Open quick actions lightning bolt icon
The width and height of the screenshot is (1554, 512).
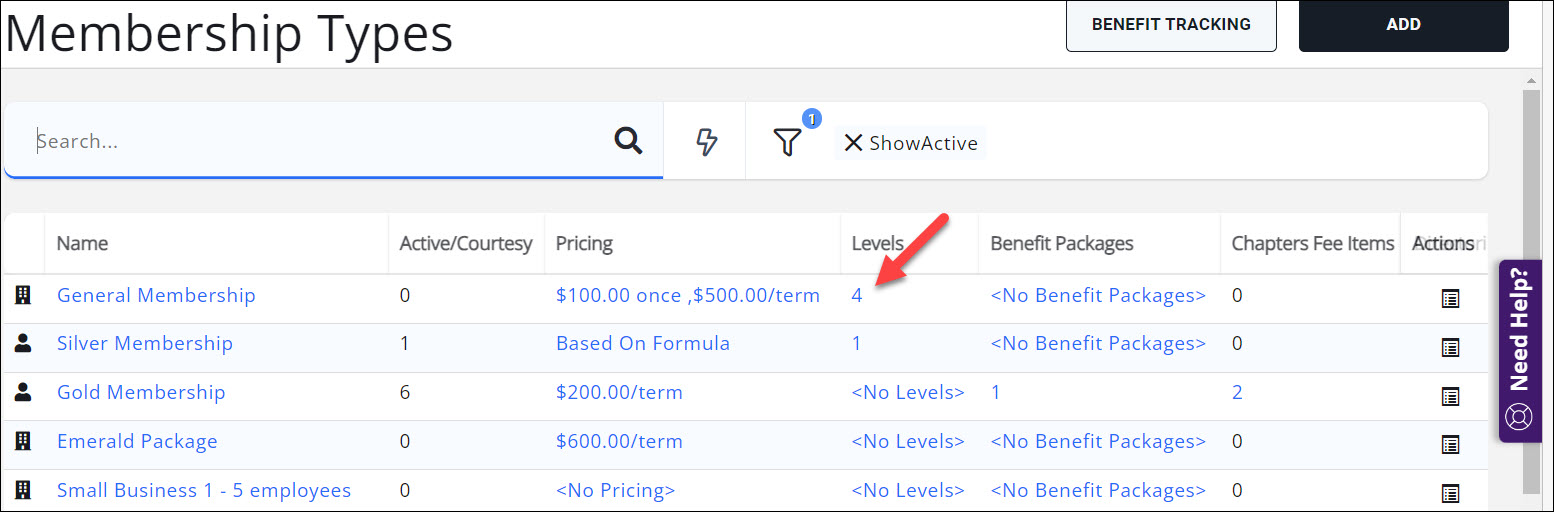tap(706, 142)
